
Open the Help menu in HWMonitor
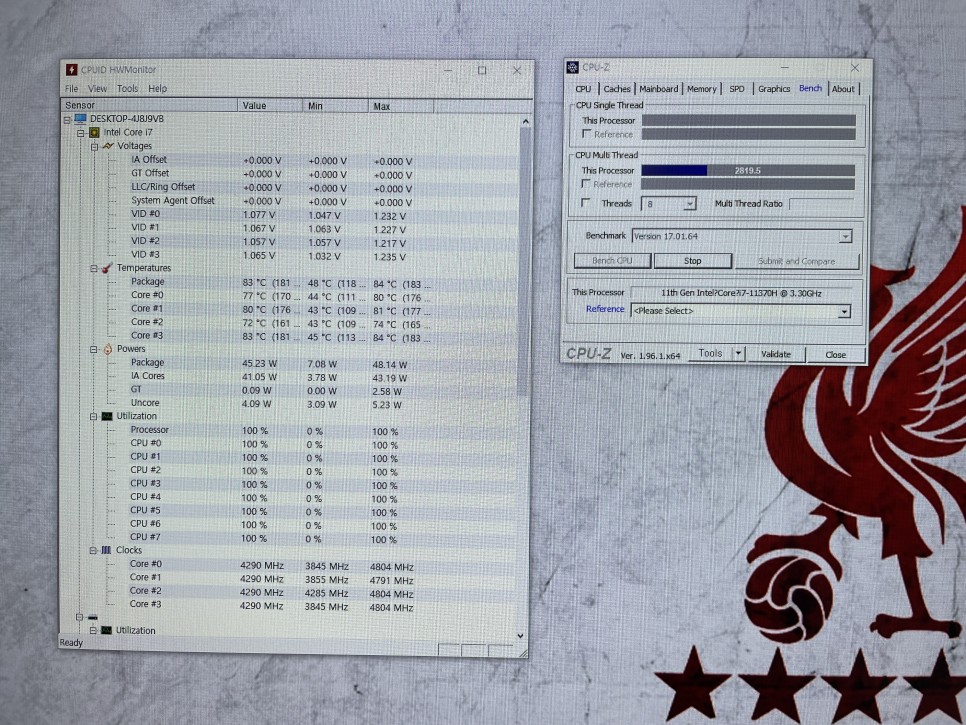click(x=158, y=89)
